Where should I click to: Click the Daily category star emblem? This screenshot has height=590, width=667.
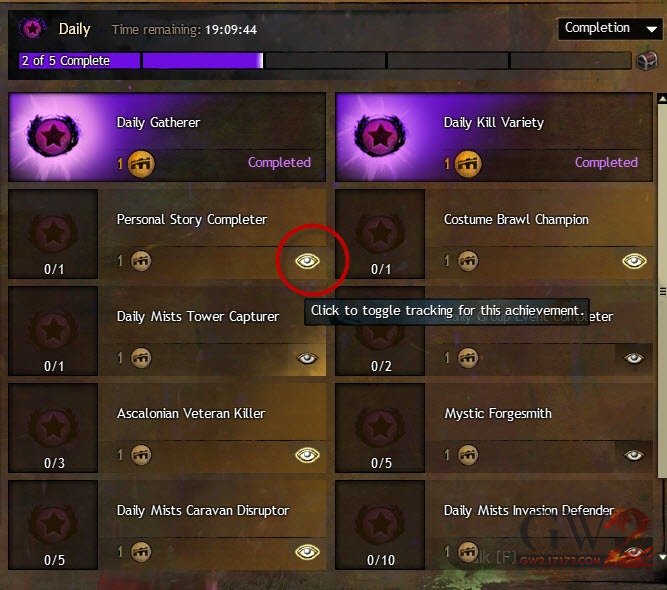coord(32,29)
